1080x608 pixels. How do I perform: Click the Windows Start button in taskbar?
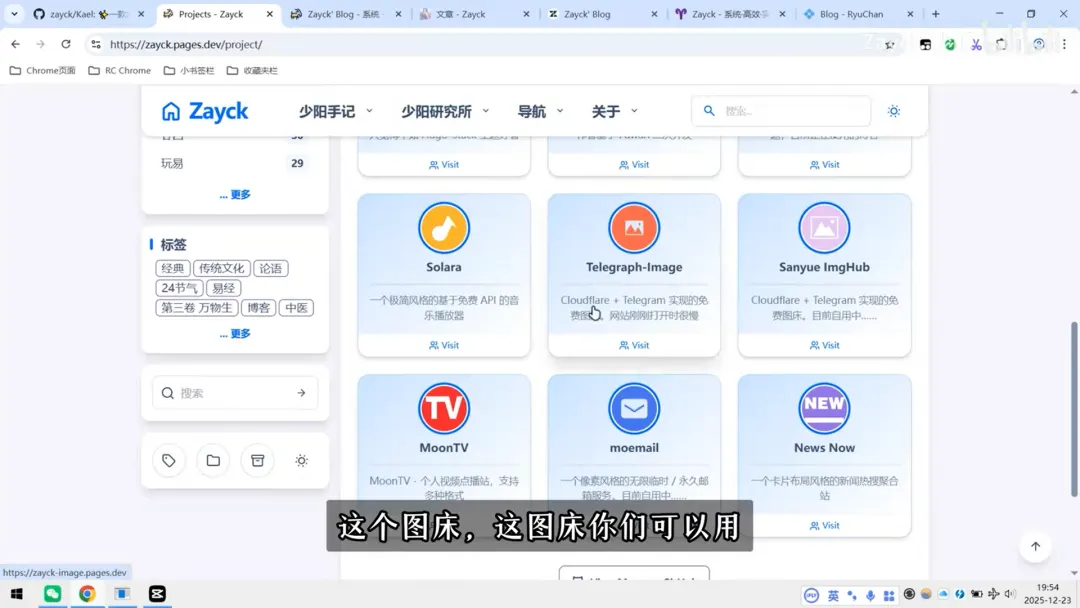[17, 594]
